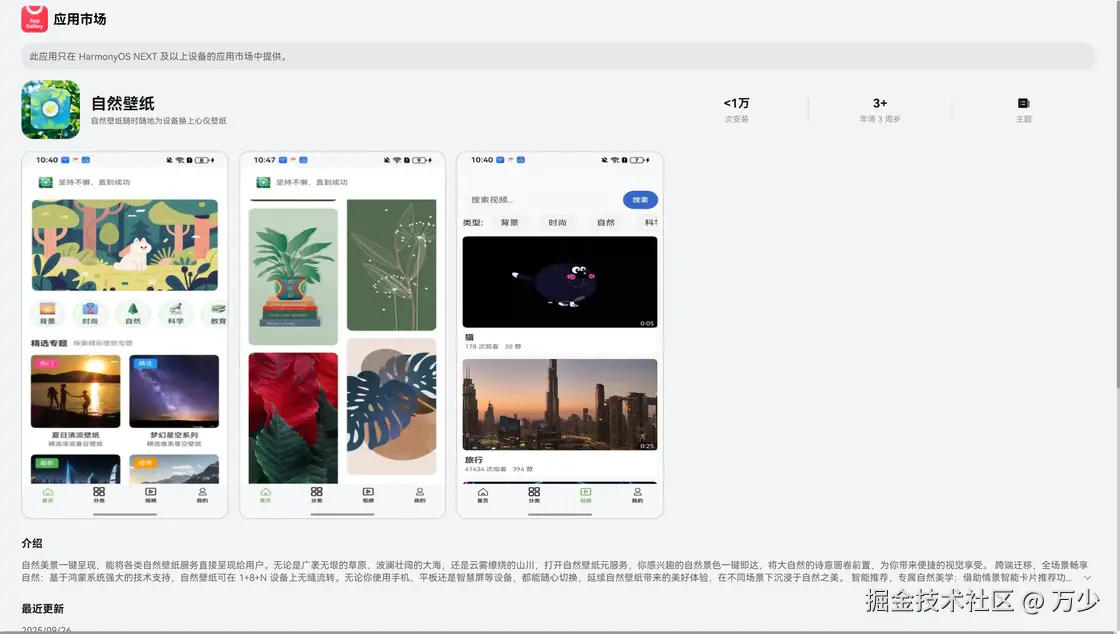Open the 夏日清凉壁纸 sunset thumbnail
The image size is (1120, 634).
click(76, 391)
